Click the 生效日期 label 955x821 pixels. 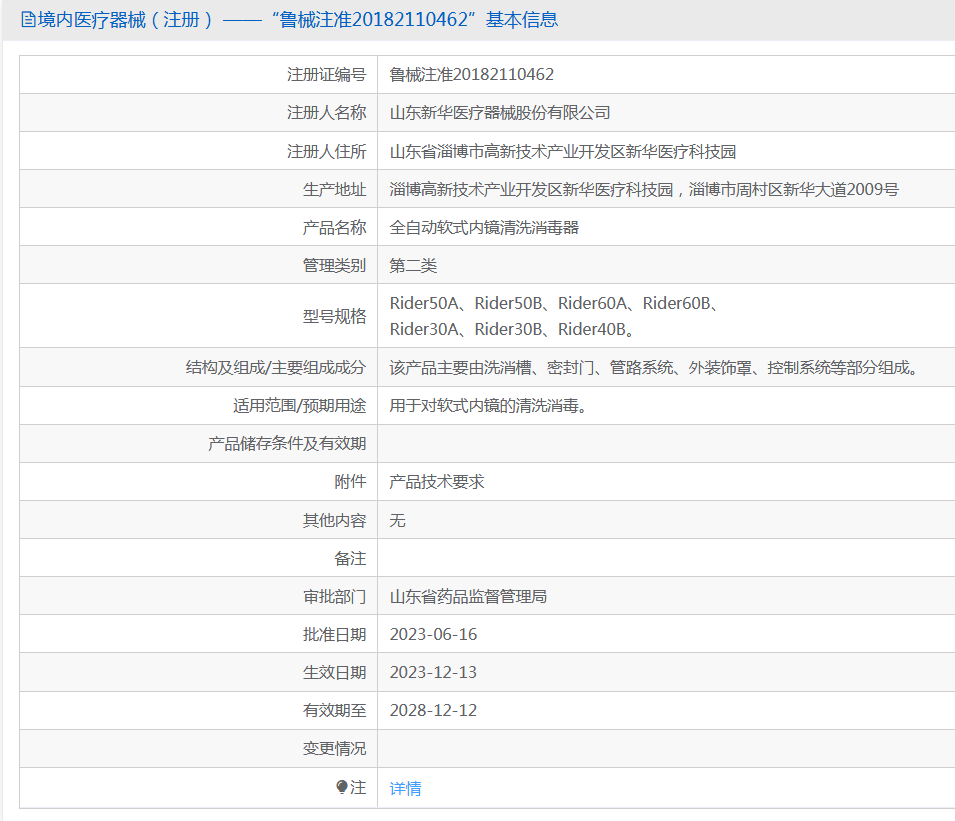[334, 672]
